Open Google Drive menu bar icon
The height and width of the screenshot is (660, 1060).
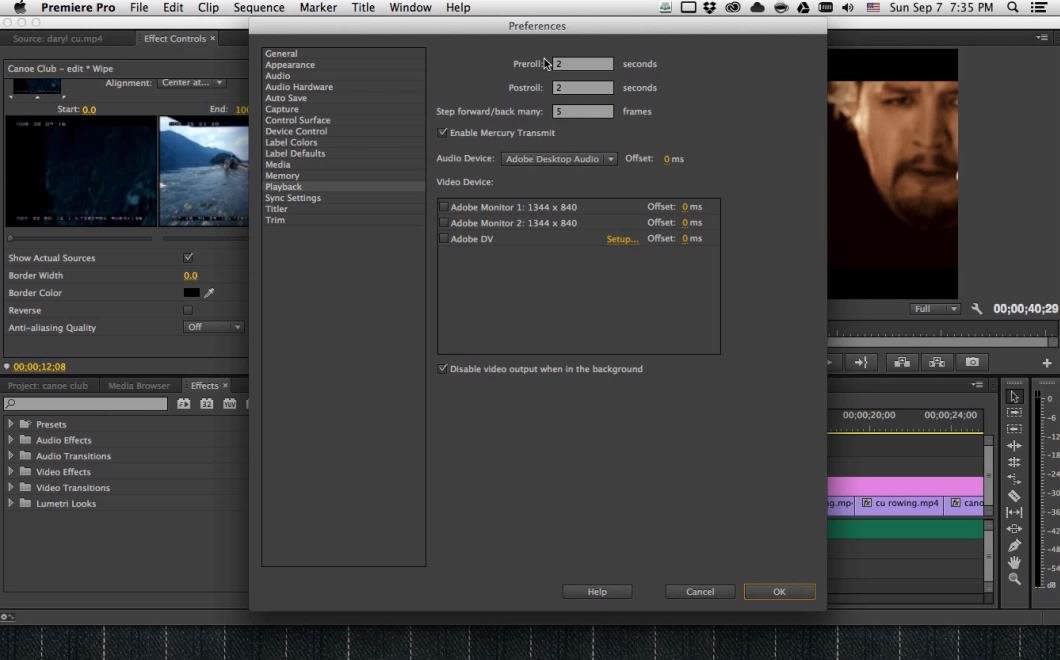[803, 7]
